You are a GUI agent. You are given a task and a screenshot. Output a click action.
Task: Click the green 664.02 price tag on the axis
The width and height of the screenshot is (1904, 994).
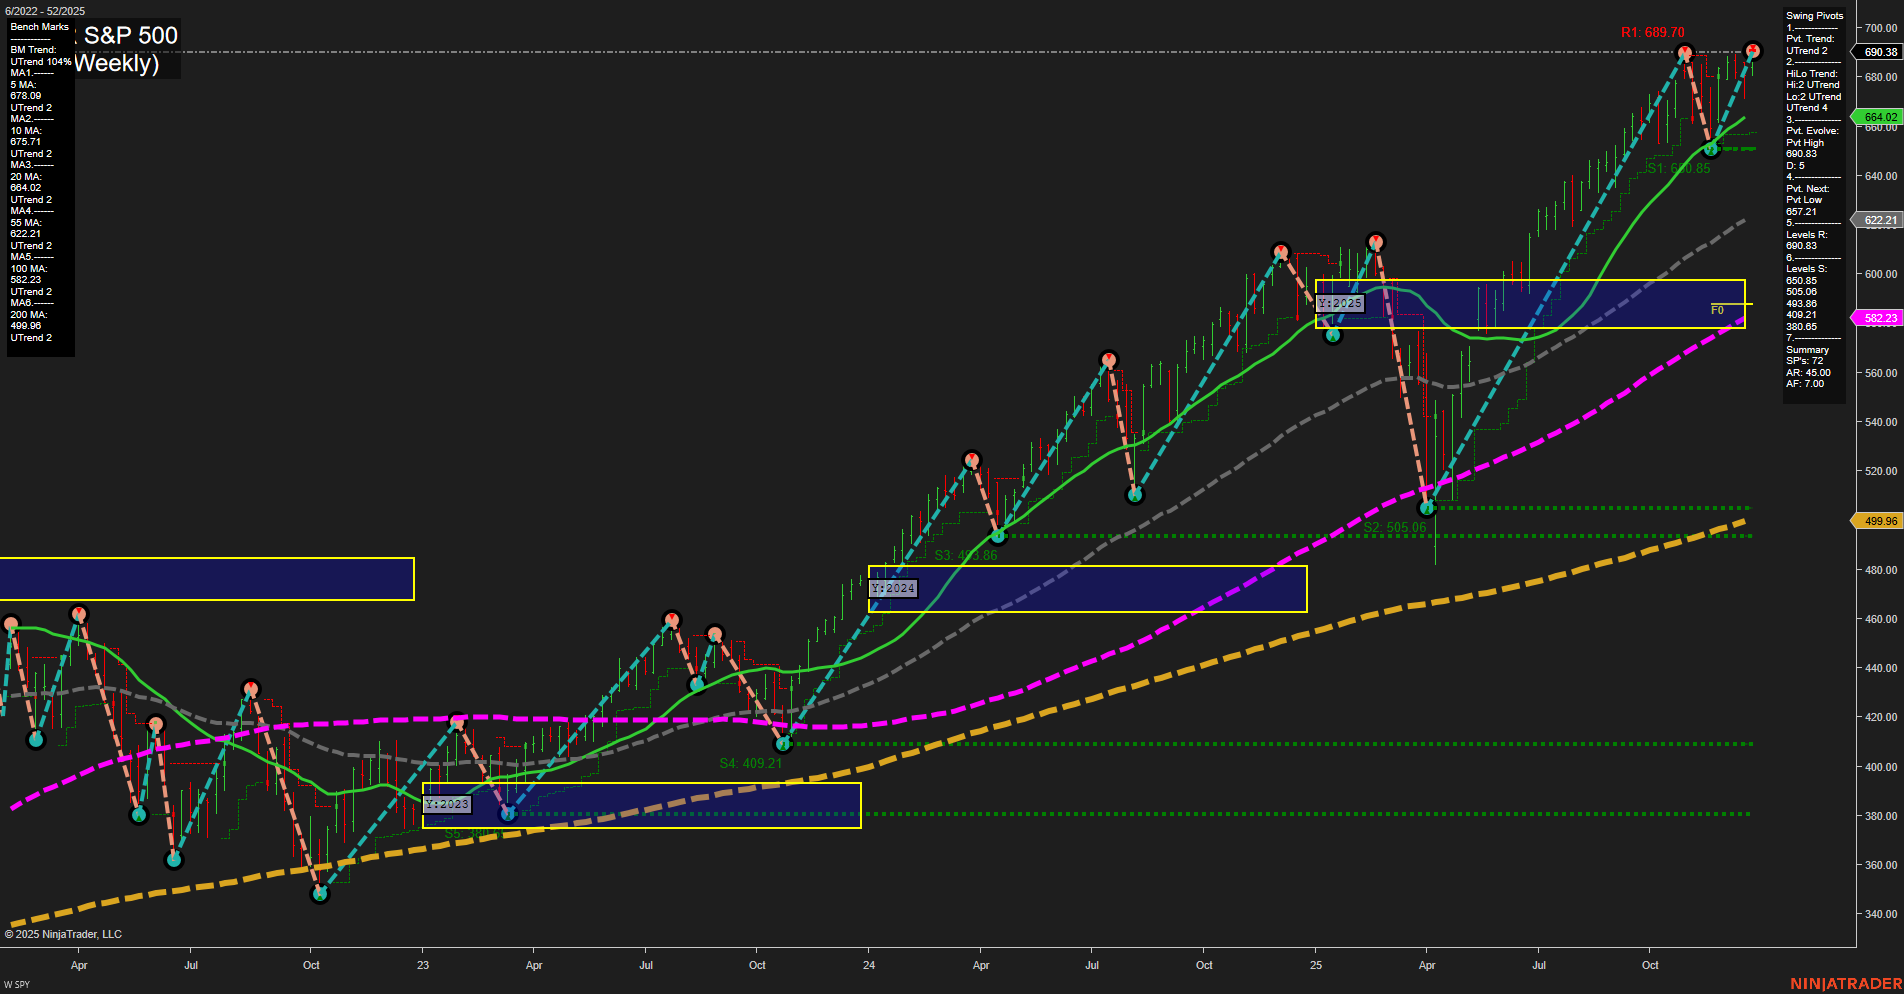(1878, 117)
